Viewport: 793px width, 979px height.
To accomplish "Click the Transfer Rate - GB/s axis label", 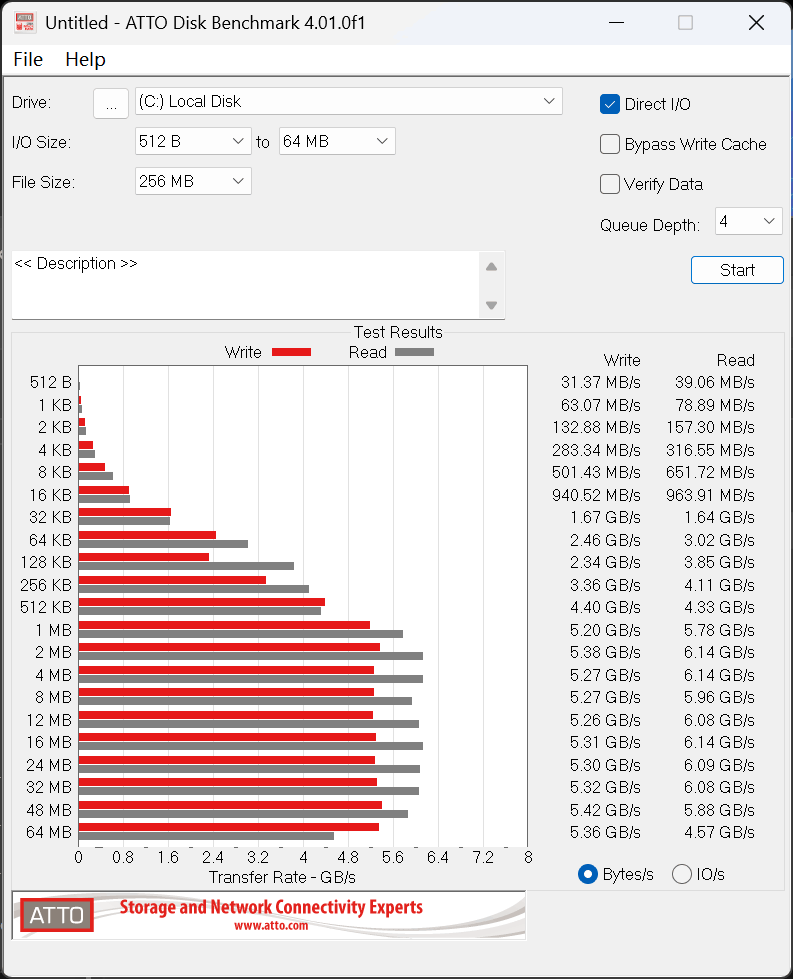I will point(282,877).
